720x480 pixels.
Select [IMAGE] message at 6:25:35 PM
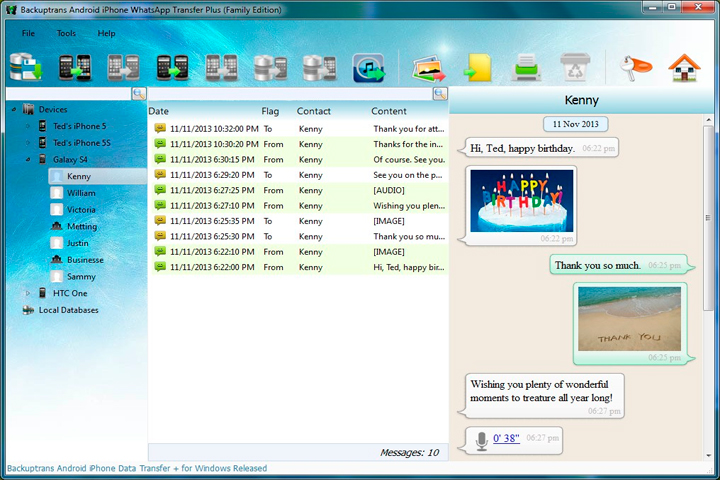click(x=300, y=221)
